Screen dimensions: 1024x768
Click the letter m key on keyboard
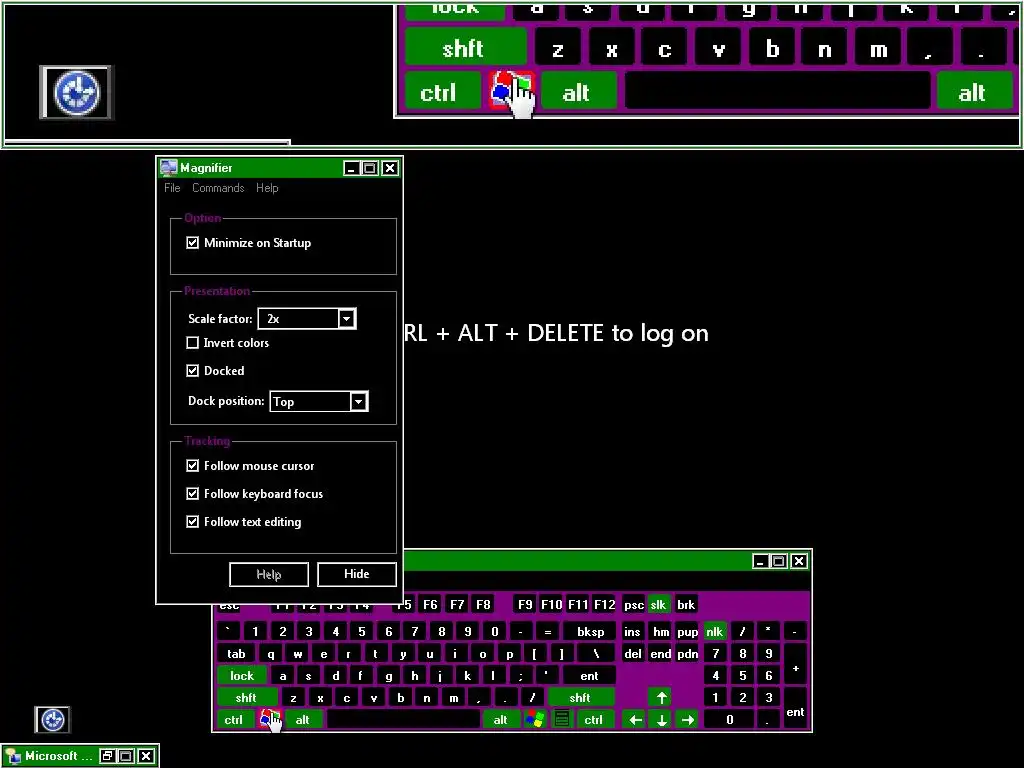453,697
